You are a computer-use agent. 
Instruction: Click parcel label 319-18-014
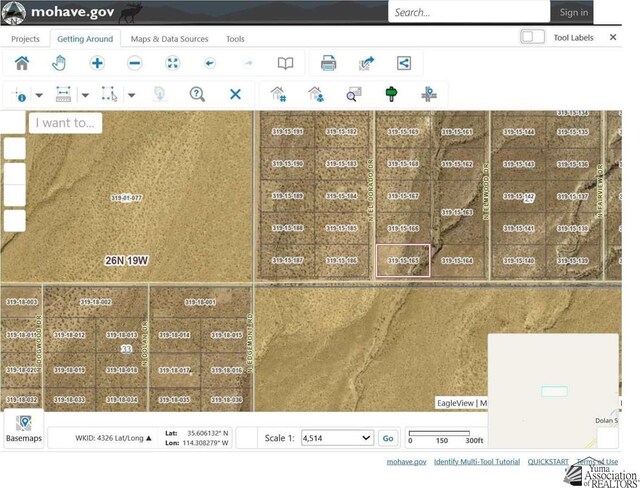coord(174,335)
